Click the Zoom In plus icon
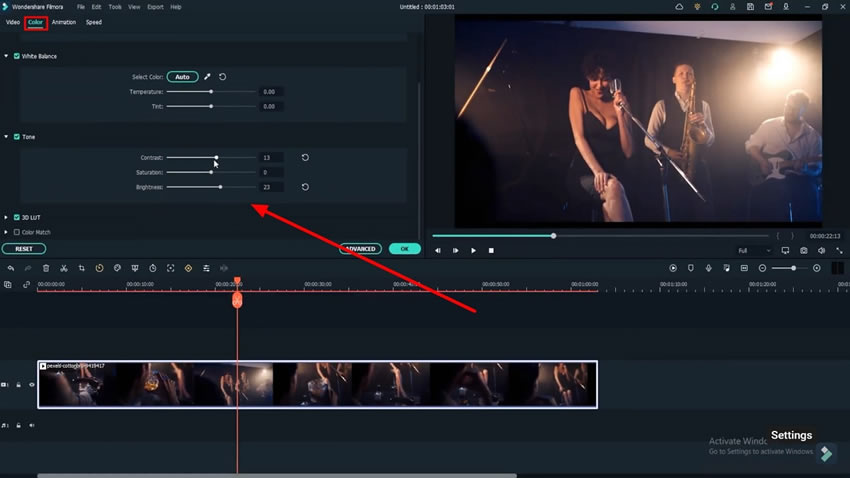This screenshot has width=850, height=478. point(816,268)
